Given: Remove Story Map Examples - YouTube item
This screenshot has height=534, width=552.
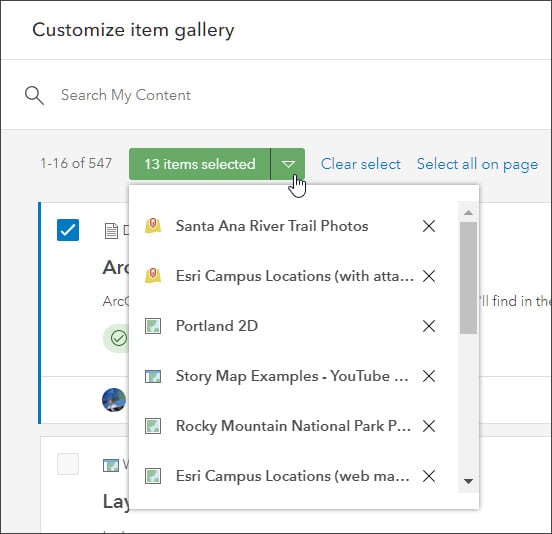Looking at the screenshot, I should point(429,376).
